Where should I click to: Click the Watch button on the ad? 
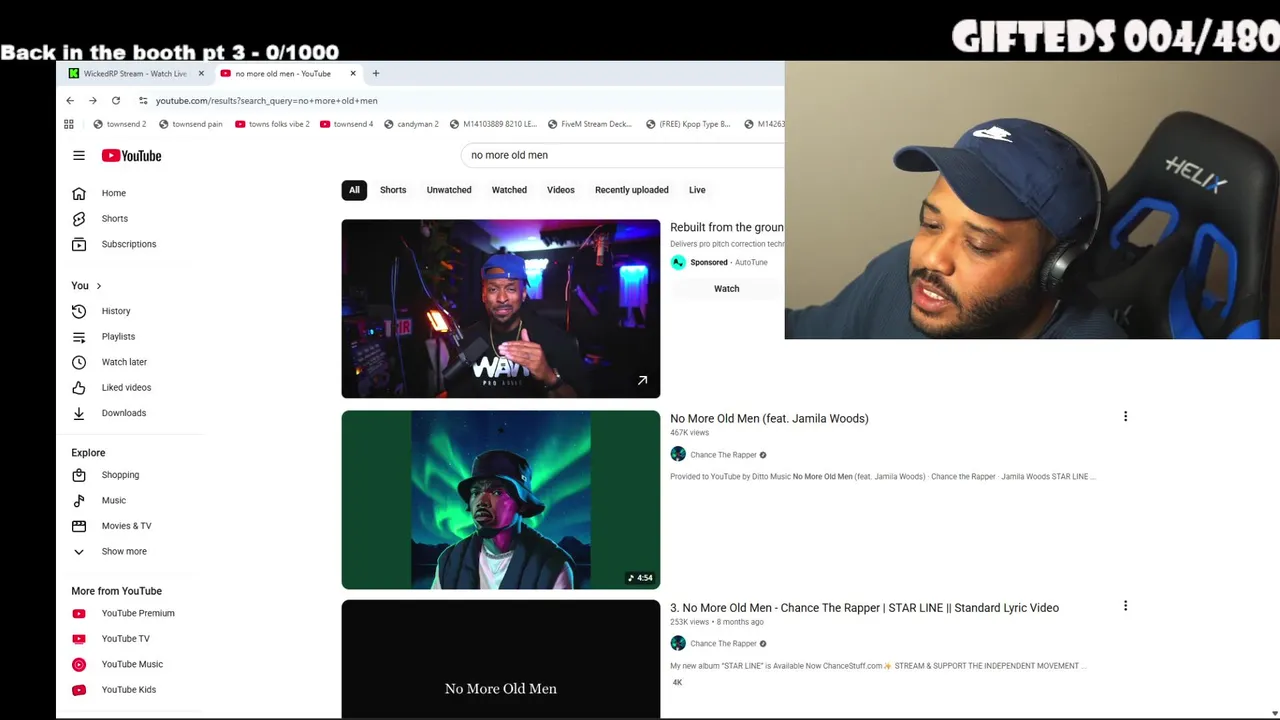pos(727,289)
